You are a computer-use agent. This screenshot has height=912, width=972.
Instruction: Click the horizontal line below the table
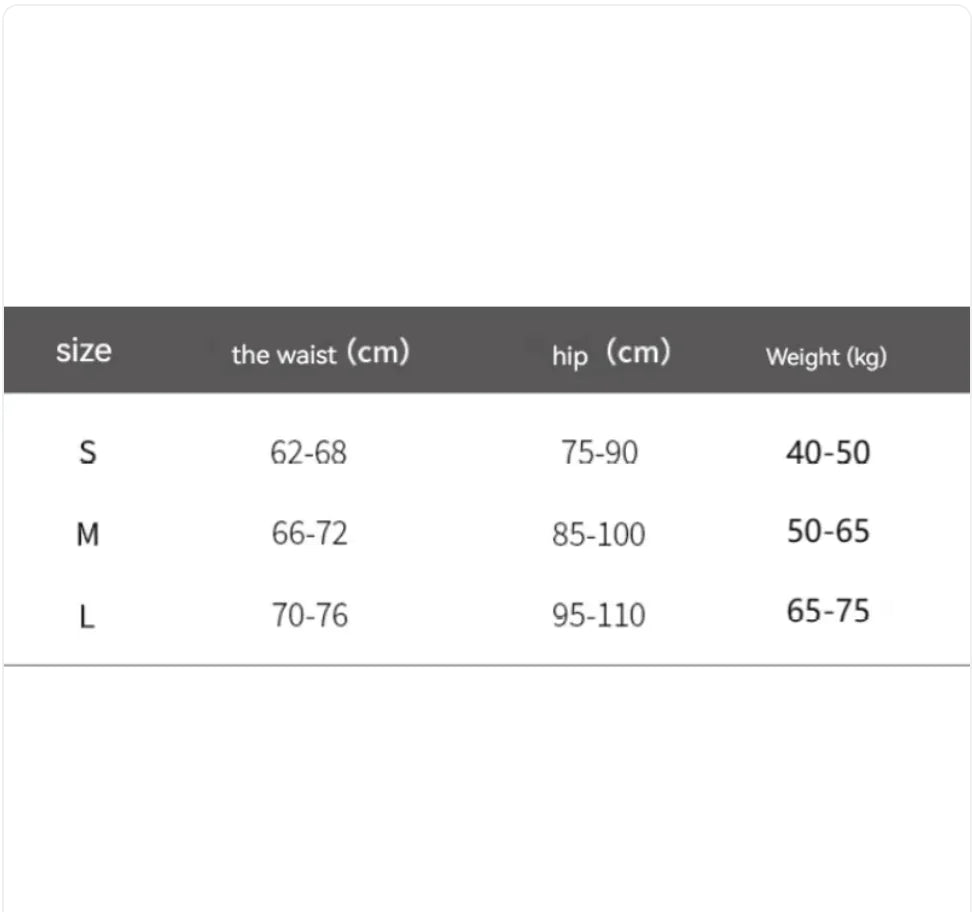487,665
